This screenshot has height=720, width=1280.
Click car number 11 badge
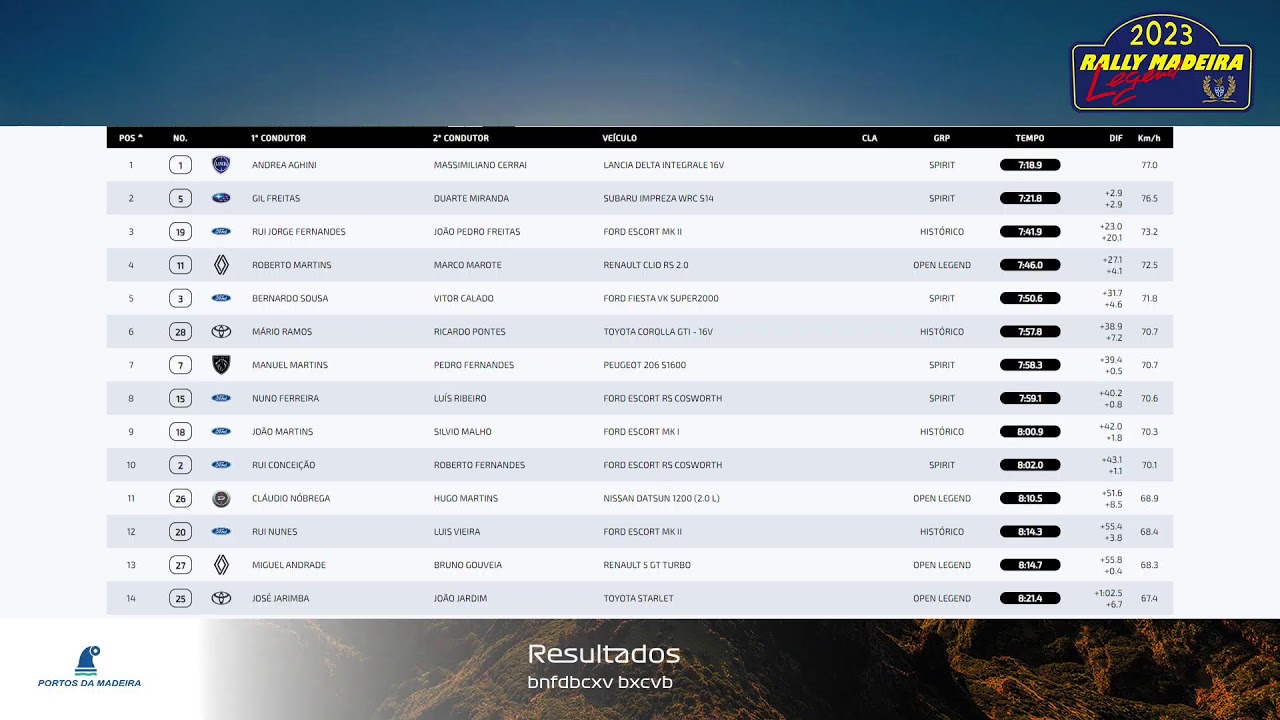pos(180,265)
